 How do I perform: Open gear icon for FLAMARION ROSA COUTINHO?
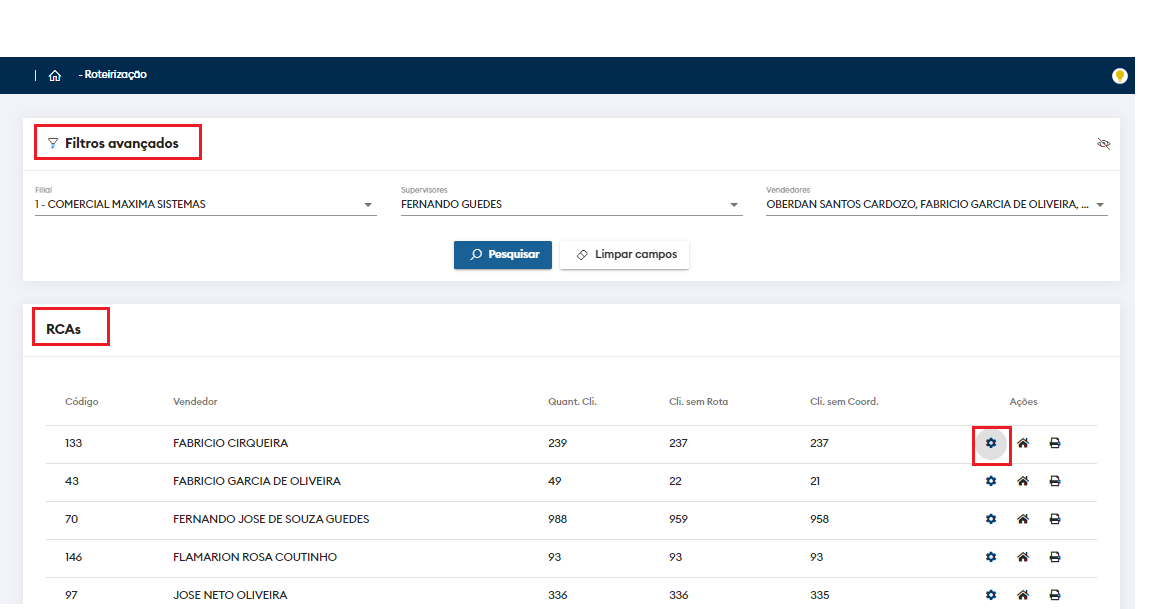pyautogui.click(x=991, y=557)
